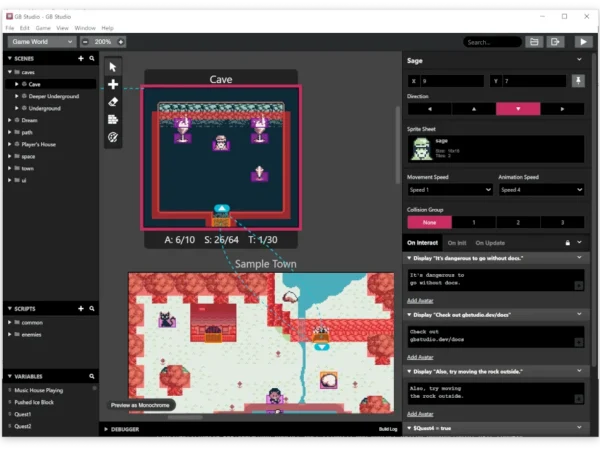
Task: Select the Collisions brick tool
Action: click(x=113, y=119)
